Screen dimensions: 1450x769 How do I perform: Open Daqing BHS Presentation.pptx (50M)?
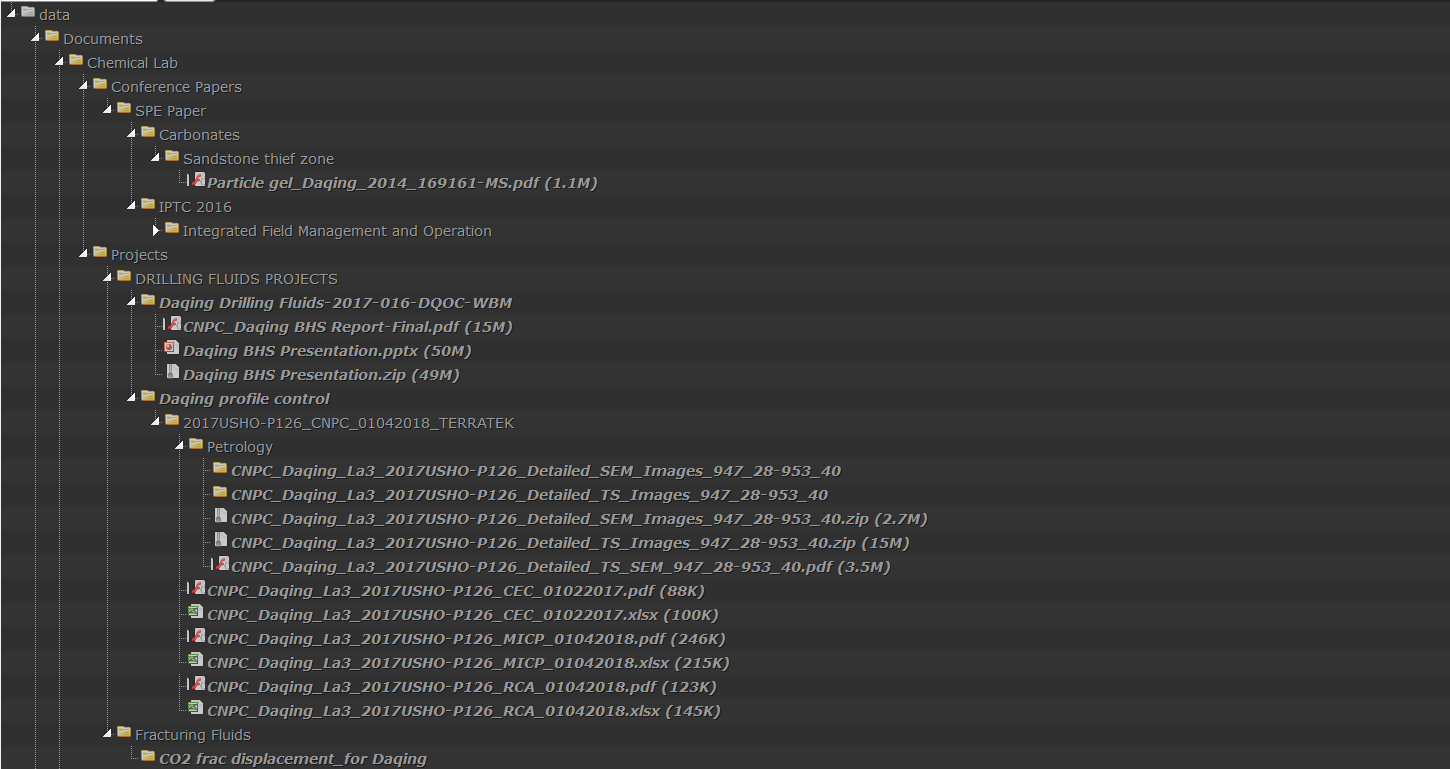point(327,351)
